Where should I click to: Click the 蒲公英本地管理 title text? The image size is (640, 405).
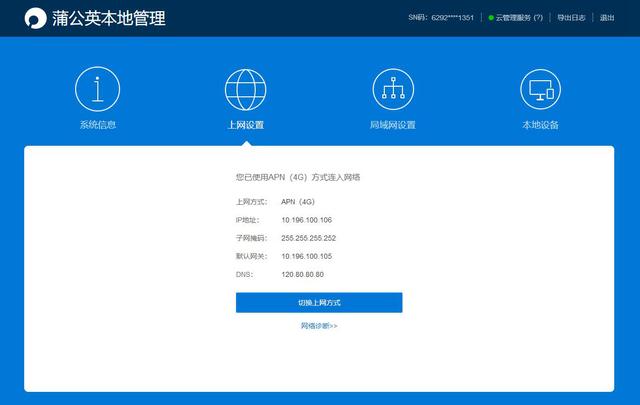pos(109,18)
